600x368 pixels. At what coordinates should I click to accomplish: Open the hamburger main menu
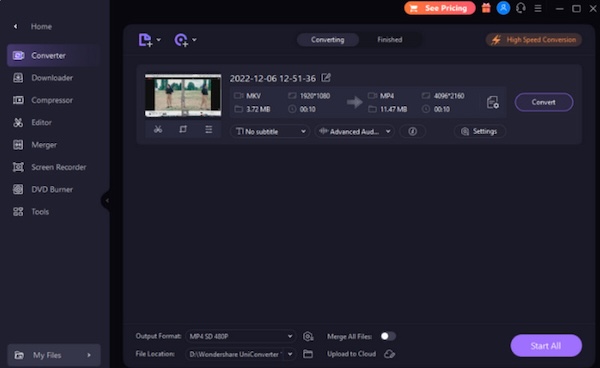(x=538, y=8)
